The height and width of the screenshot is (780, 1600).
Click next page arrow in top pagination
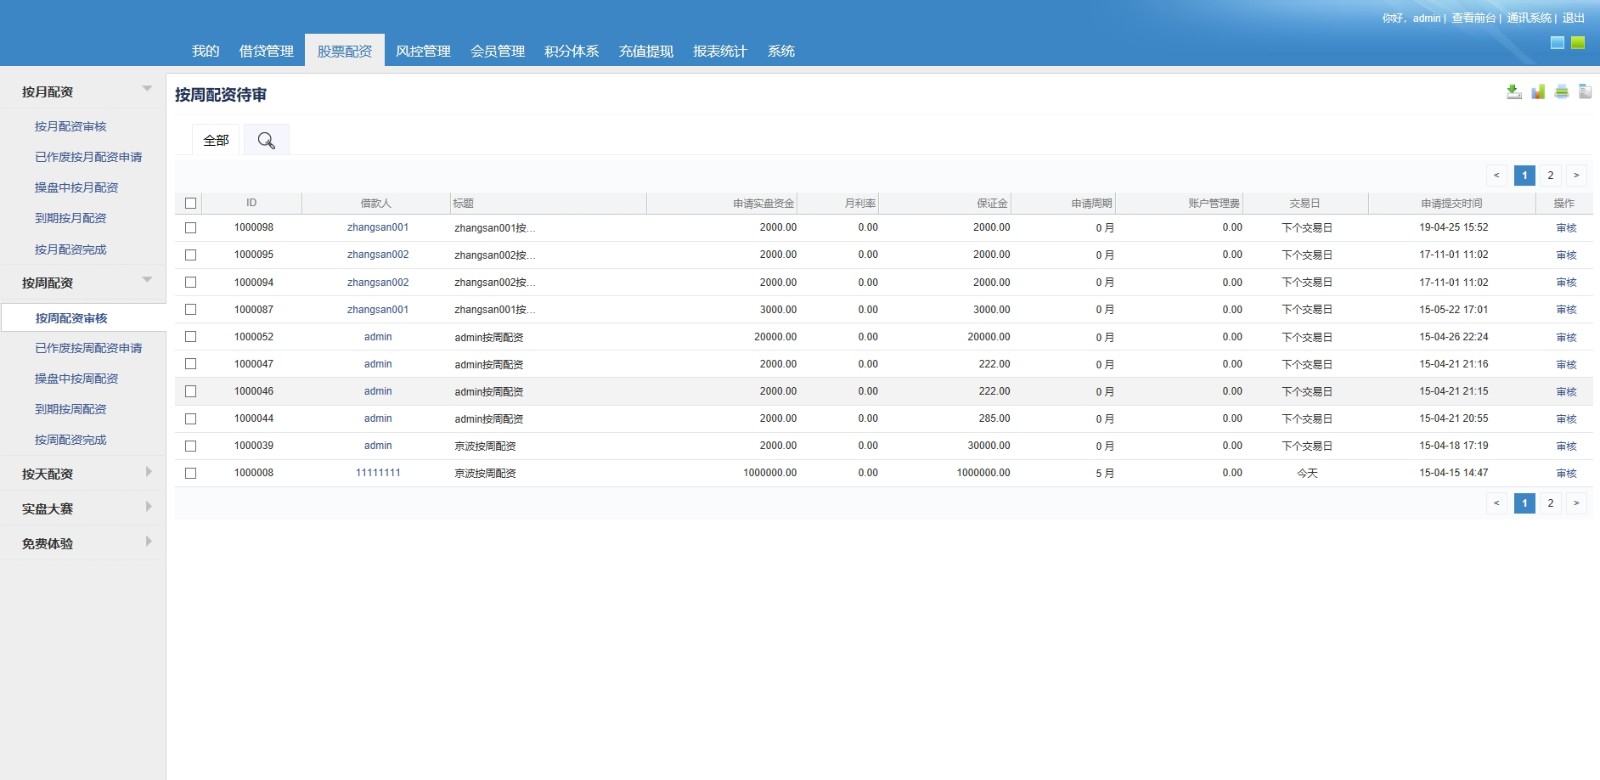(x=1576, y=175)
